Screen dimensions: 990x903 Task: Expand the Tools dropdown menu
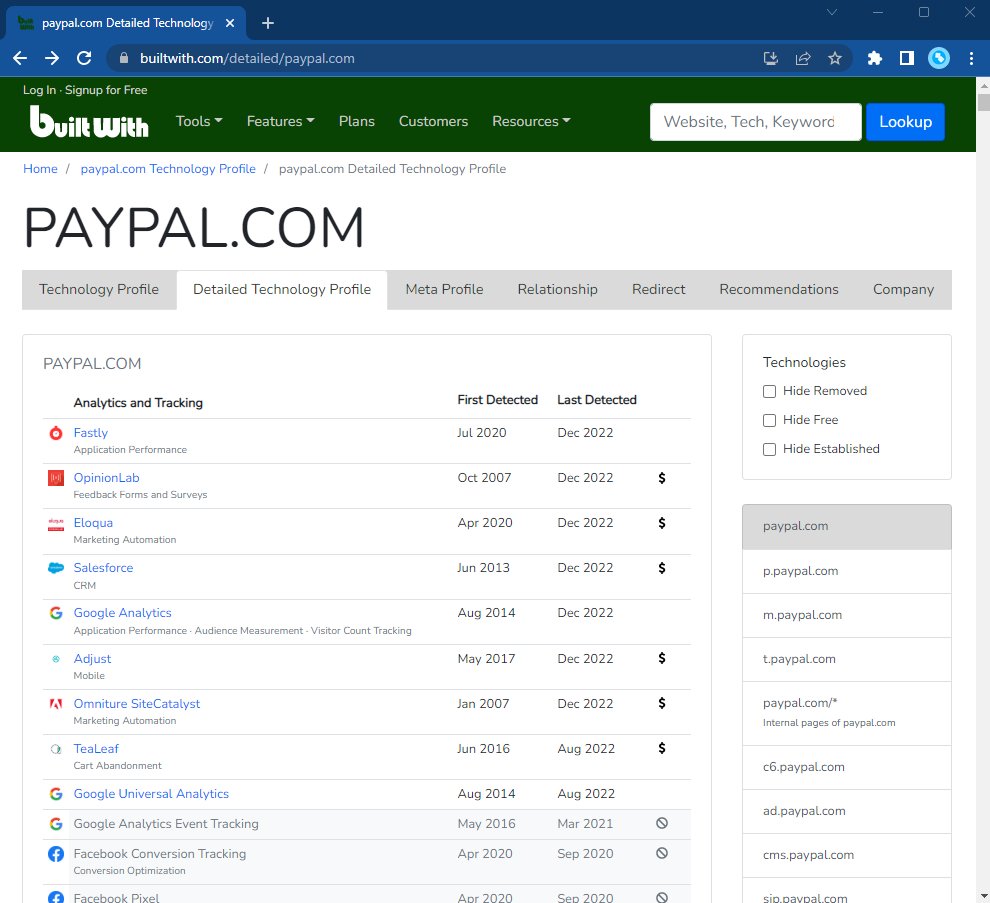coord(199,121)
